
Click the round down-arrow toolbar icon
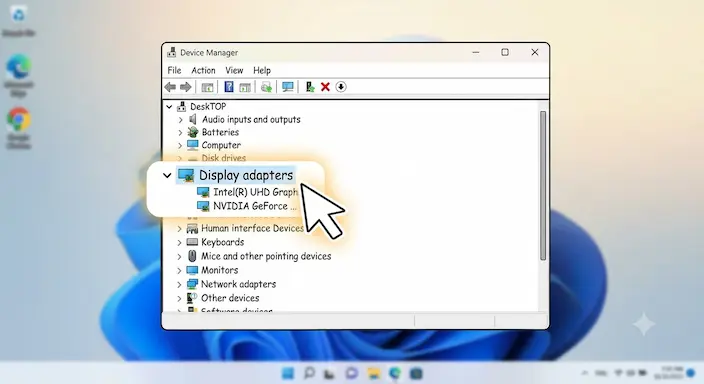tap(341, 87)
